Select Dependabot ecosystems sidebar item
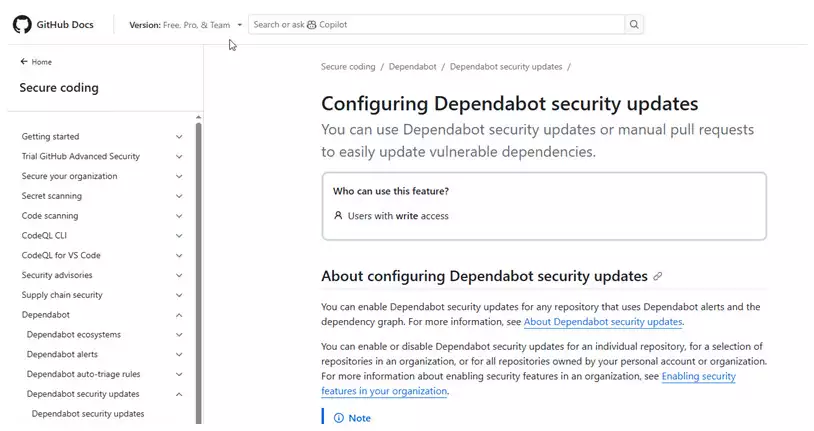 (x=74, y=334)
